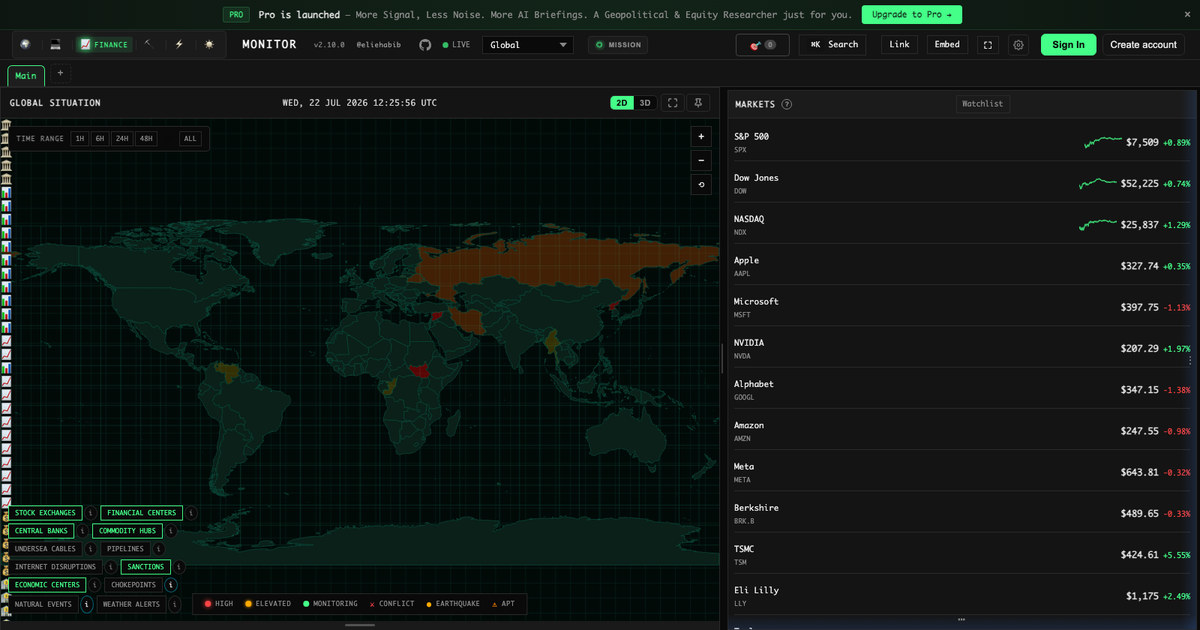Select the lightning bolt energy variant icon

pos(179,44)
